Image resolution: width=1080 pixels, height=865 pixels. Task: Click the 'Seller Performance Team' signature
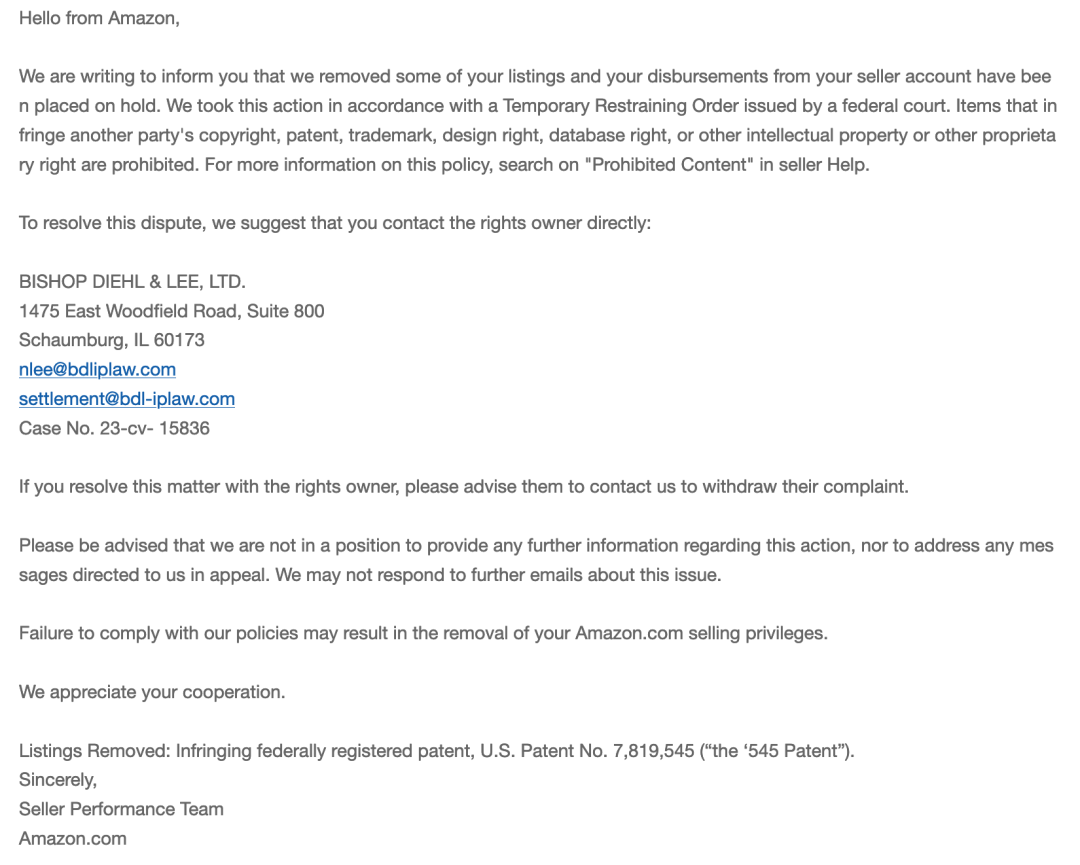(121, 809)
